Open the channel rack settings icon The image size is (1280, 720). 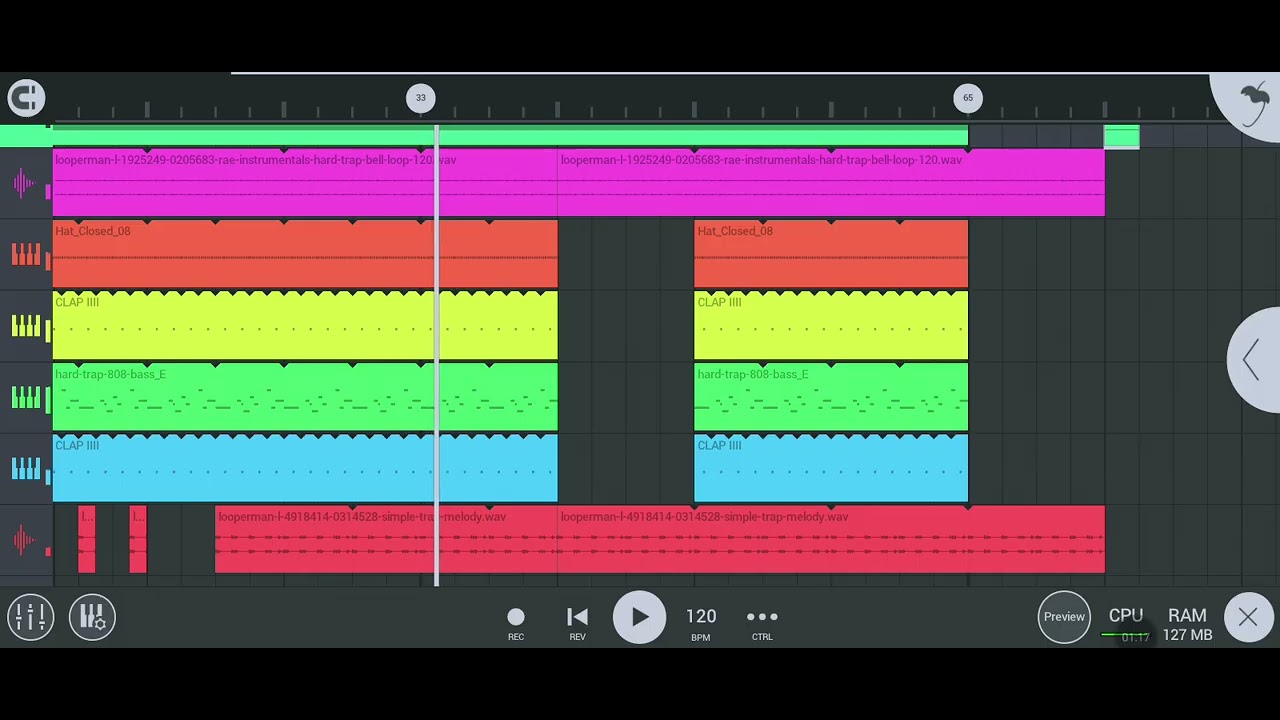click(x=92, y=617)
